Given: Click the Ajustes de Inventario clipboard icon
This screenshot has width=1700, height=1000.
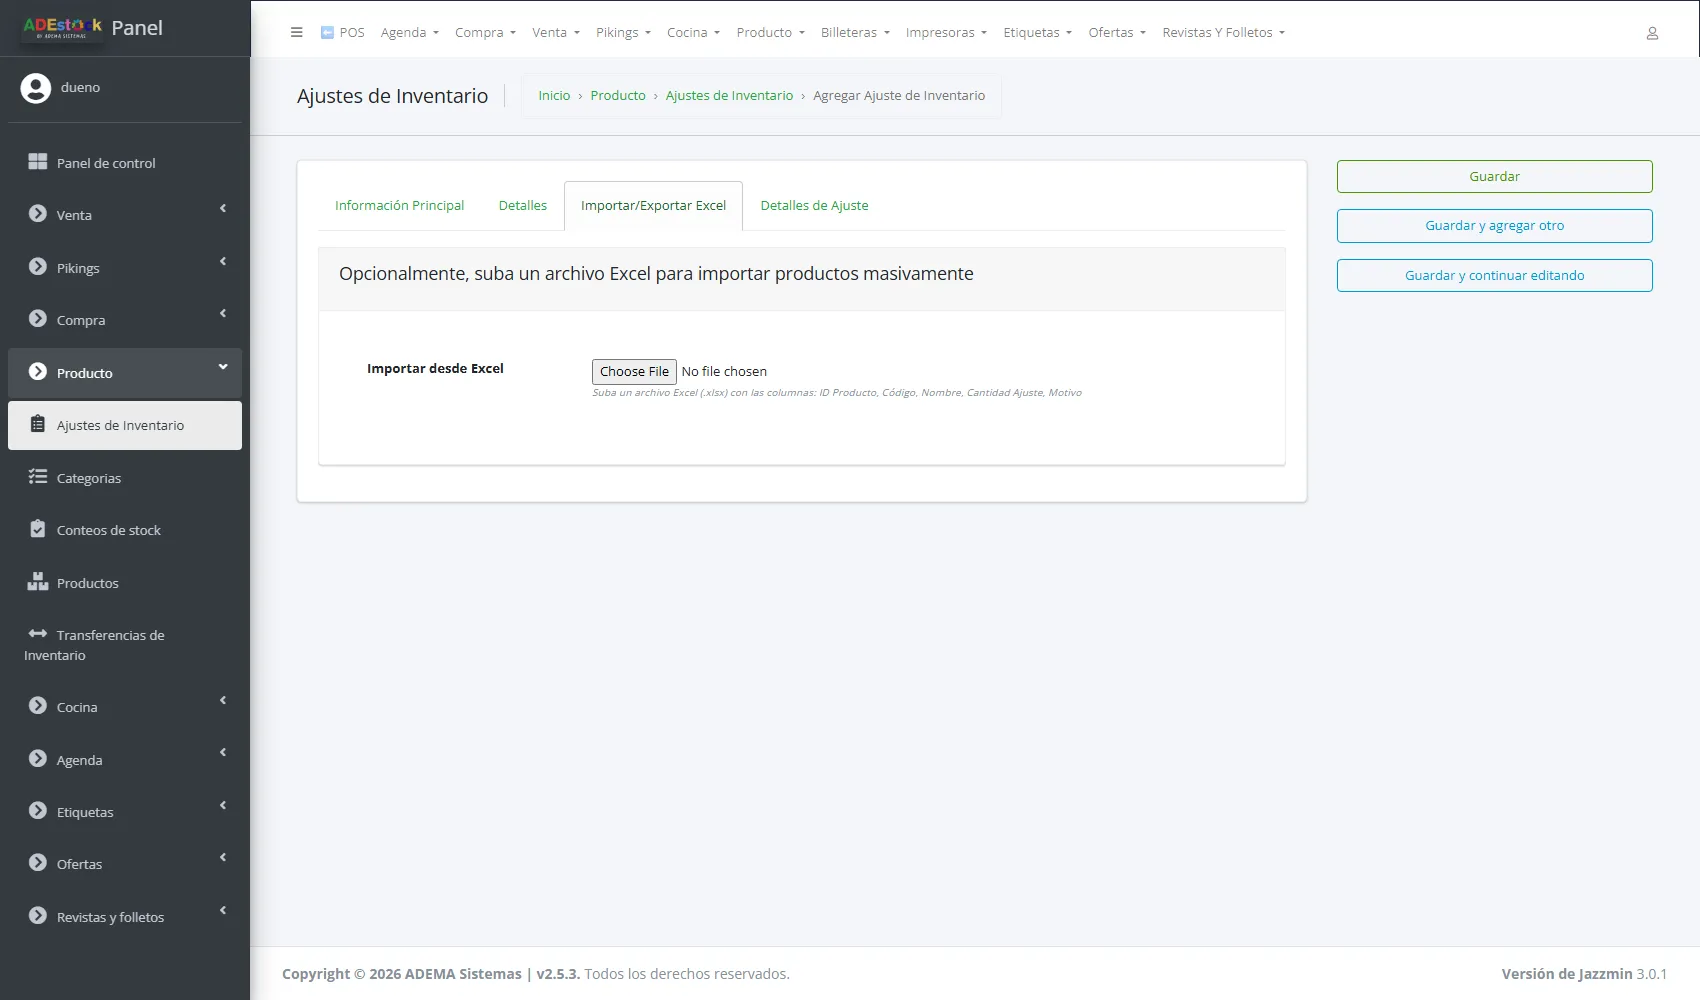Looking at the screenshot, I should [38, 424].
